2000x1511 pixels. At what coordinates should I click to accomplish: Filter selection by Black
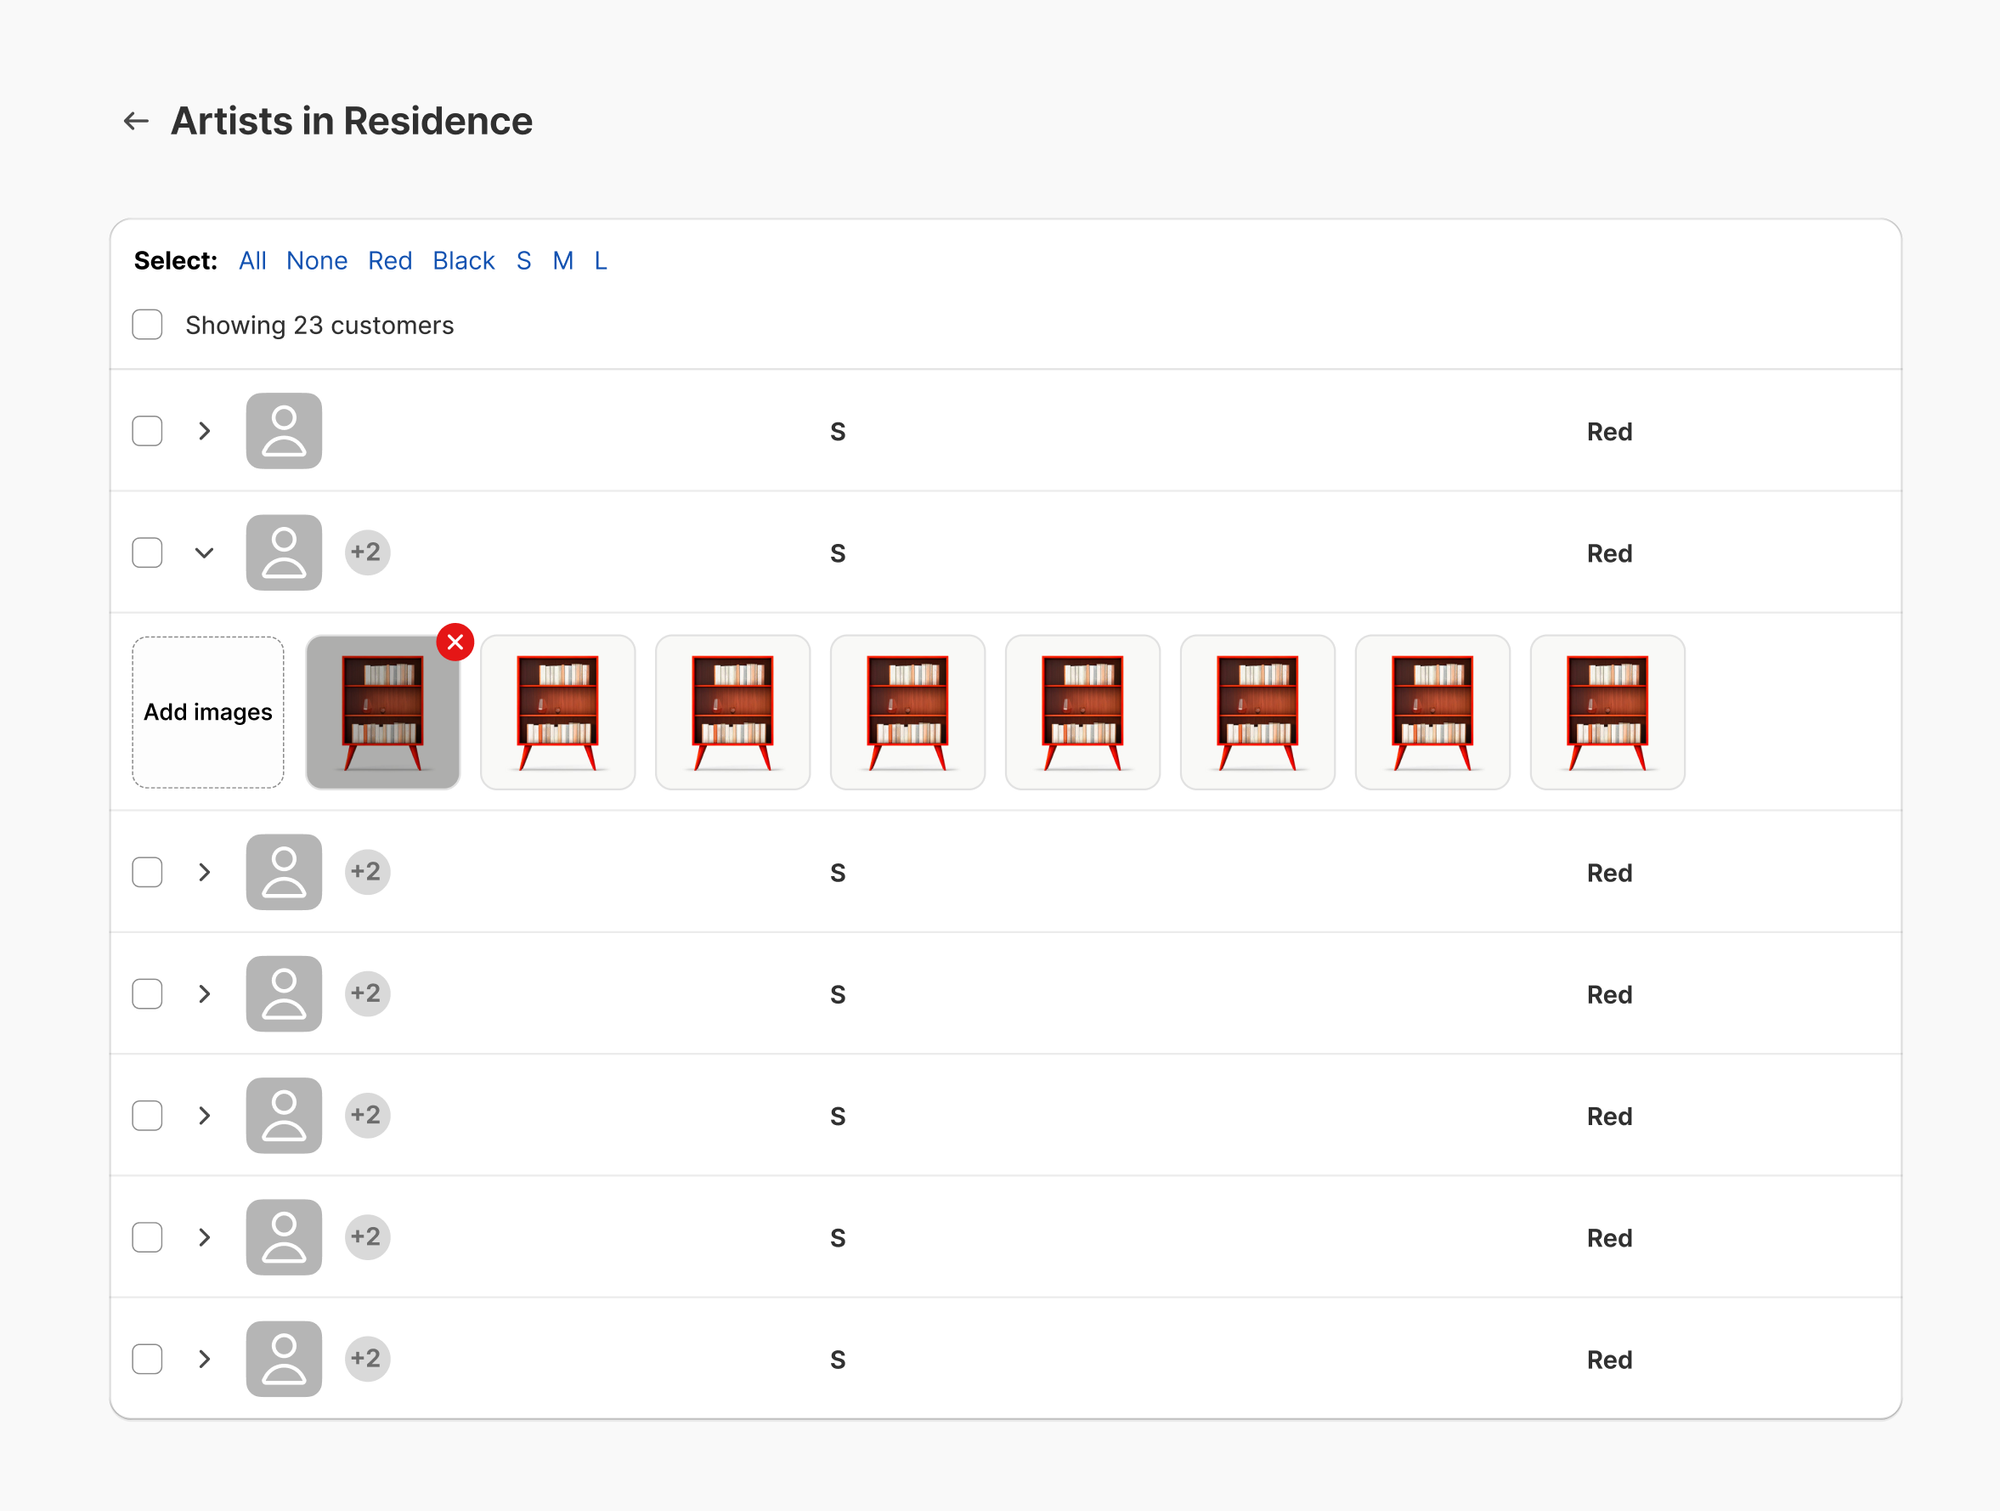click(464, 261)
